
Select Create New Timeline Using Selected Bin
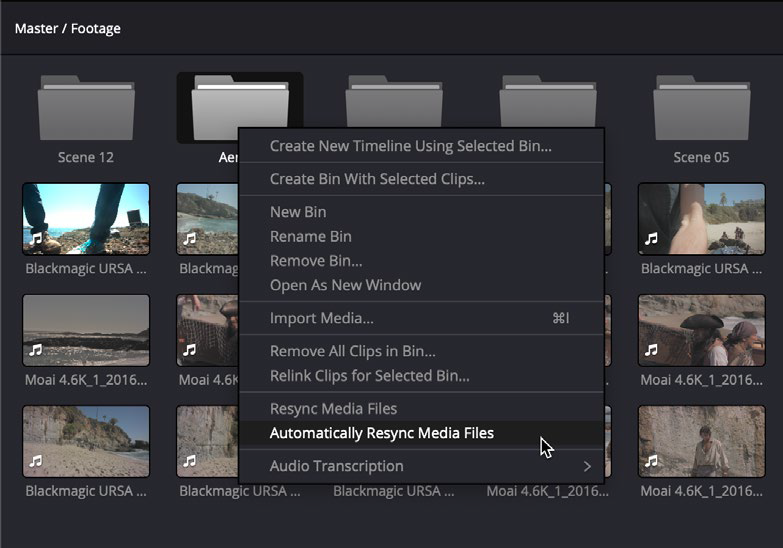point(410,146)
